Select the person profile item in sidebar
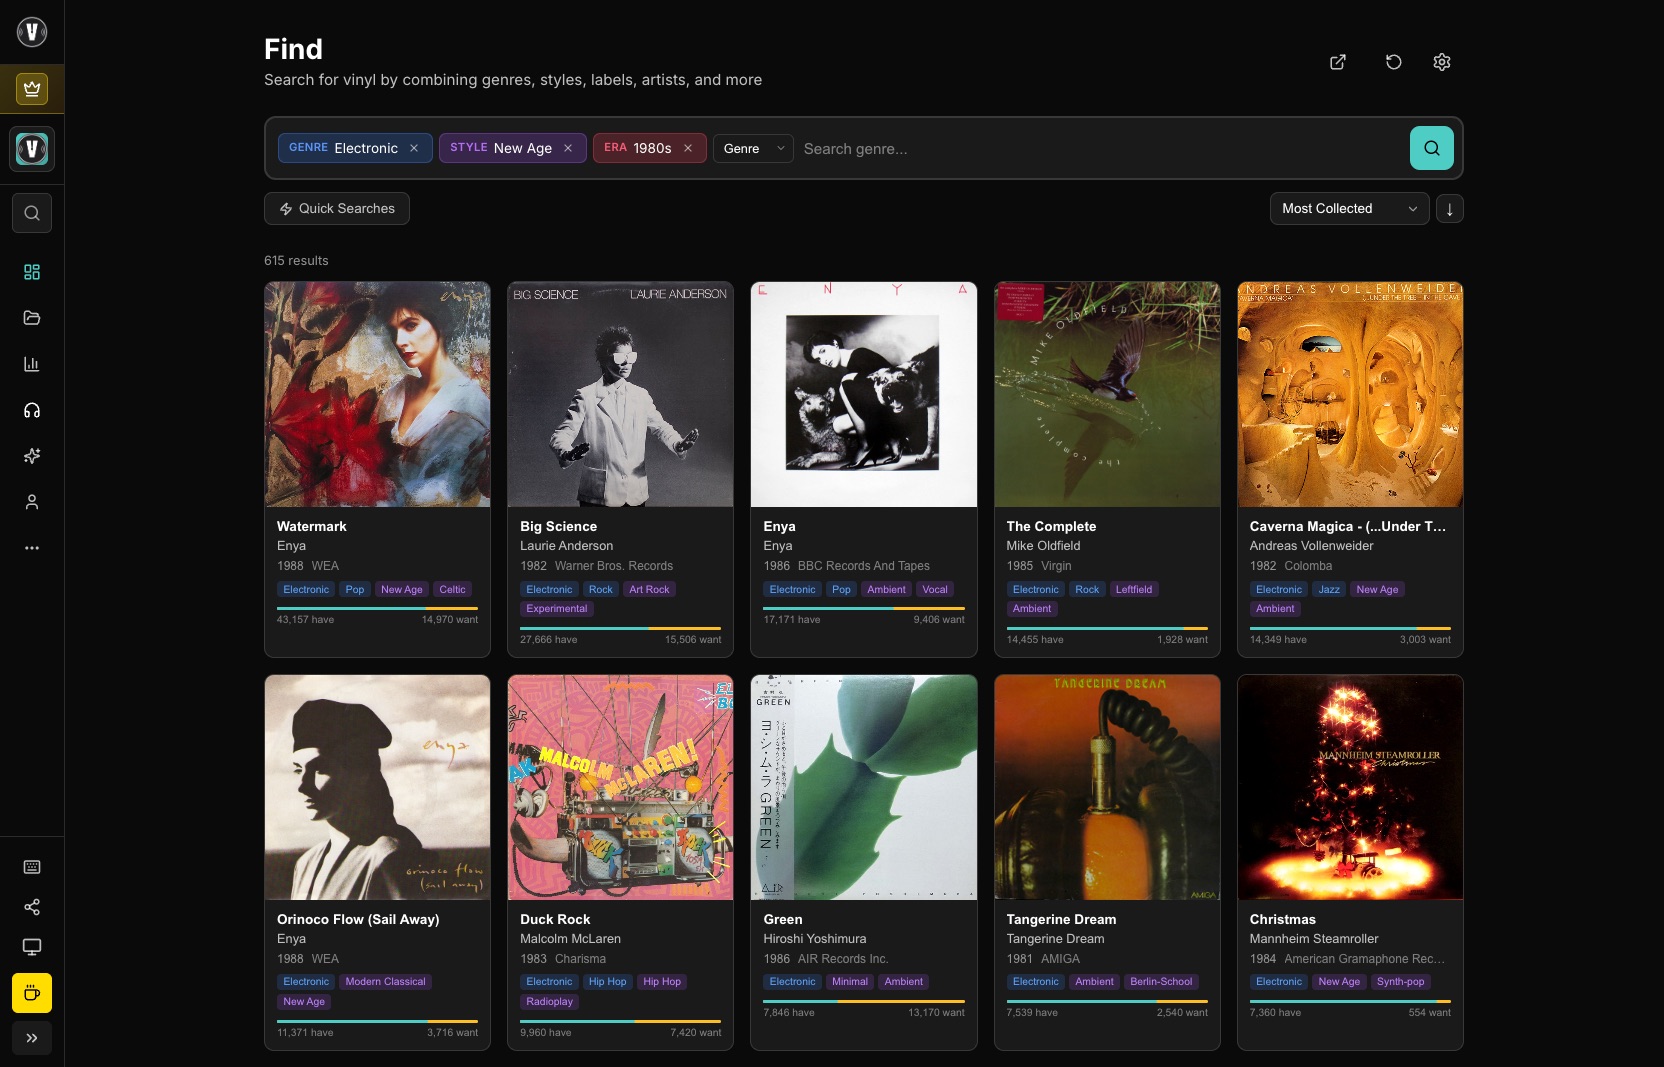Screen dimensions: 1664x1067 point(31,502)
